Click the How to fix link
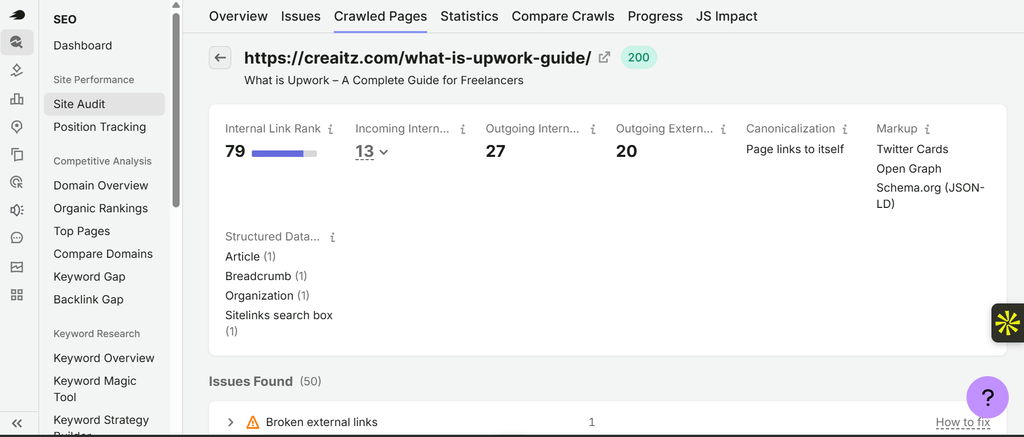Image resolution: width=1024 pixels, height=437 pixels. pos(963,423)
